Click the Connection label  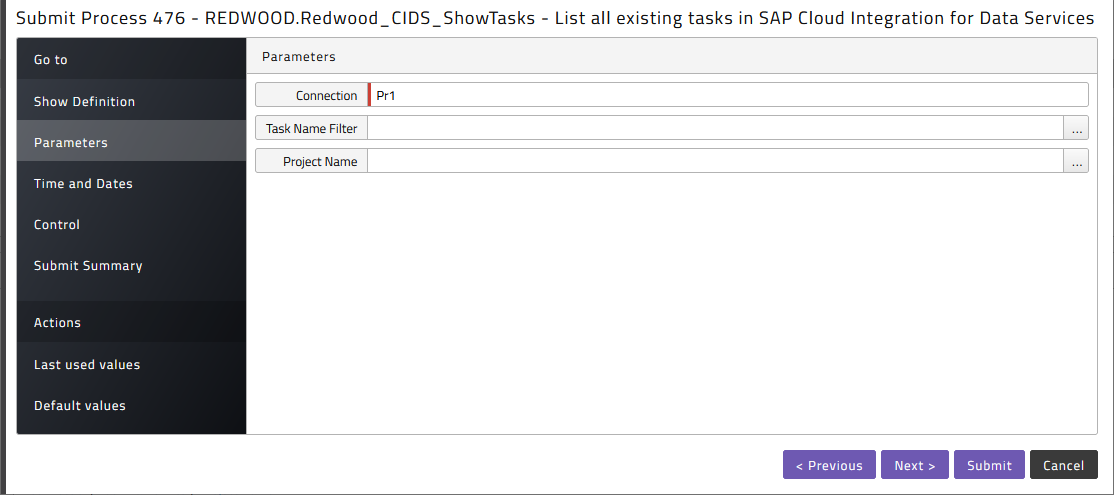tap(311, 95)
